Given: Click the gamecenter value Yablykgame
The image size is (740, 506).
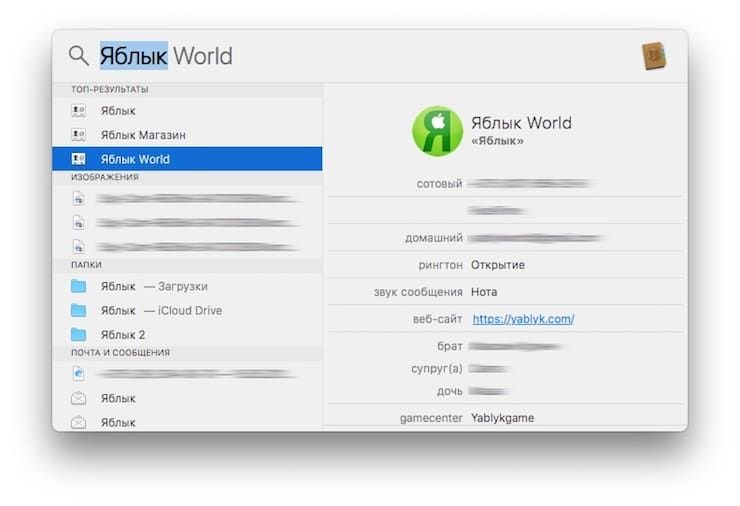Looking at the screenshot, I should point(503,418).
